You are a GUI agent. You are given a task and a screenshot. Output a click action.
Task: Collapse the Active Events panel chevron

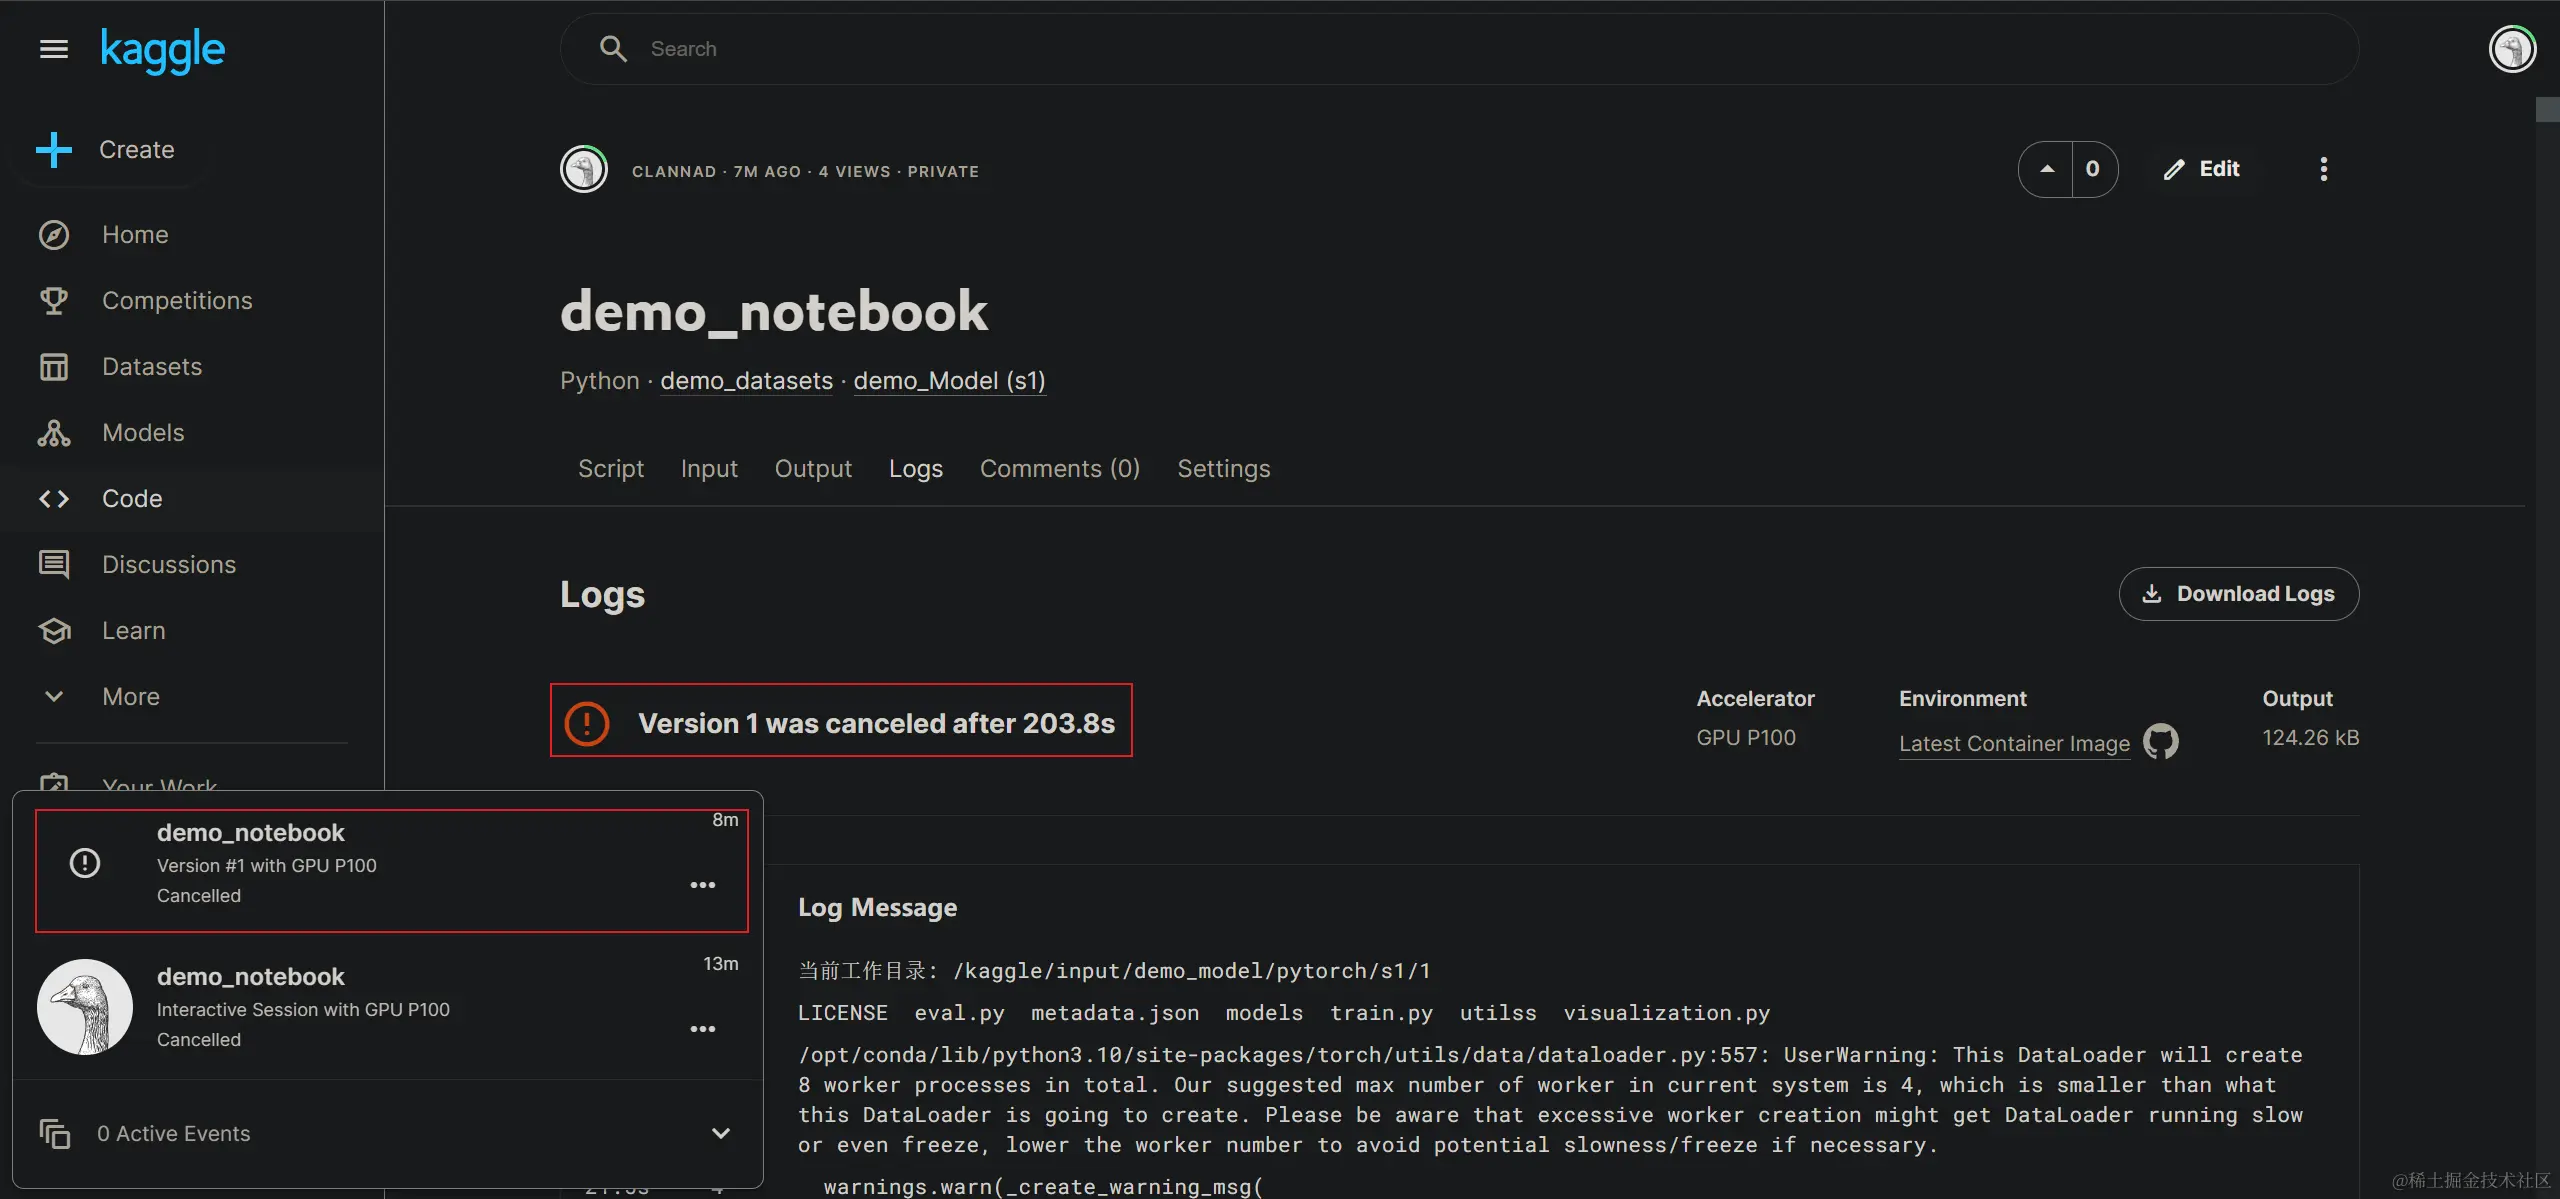[x=720, y=1133]
